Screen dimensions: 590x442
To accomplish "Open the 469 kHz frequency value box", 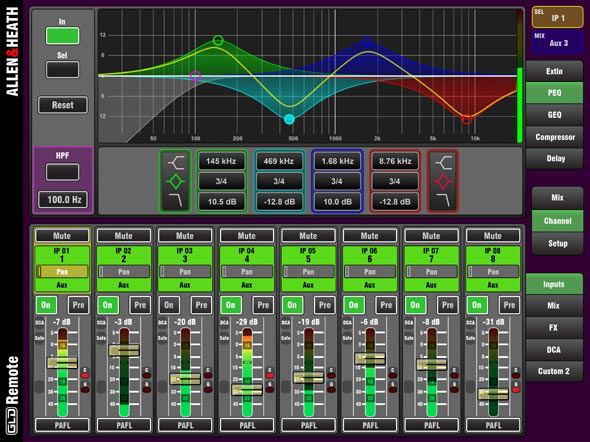I will point(279,161).
